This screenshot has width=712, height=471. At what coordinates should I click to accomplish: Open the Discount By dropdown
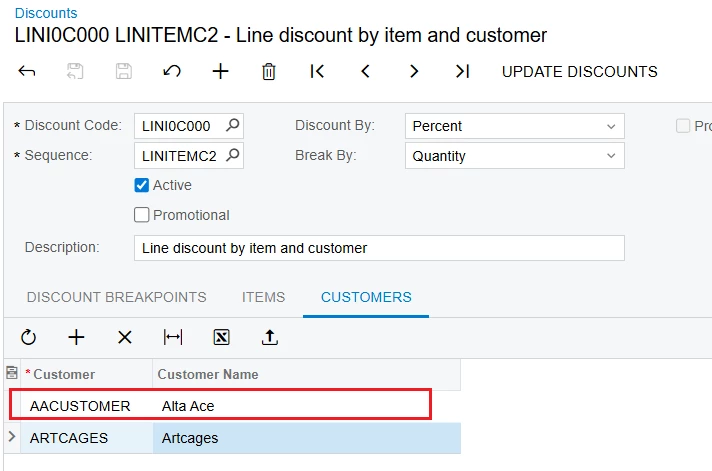tap(514, 126)
